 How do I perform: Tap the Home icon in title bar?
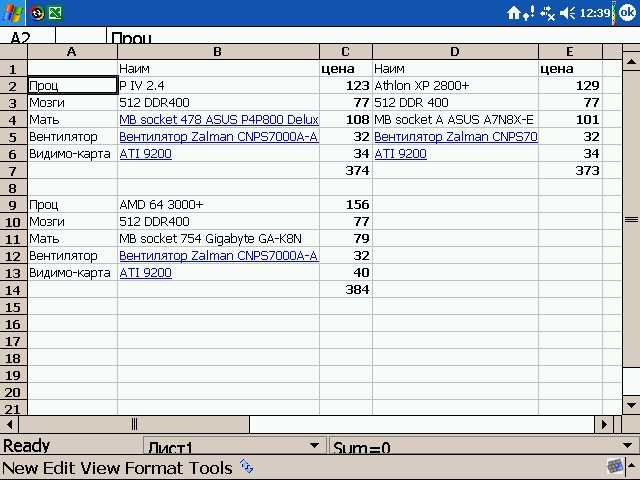point(513,13)
